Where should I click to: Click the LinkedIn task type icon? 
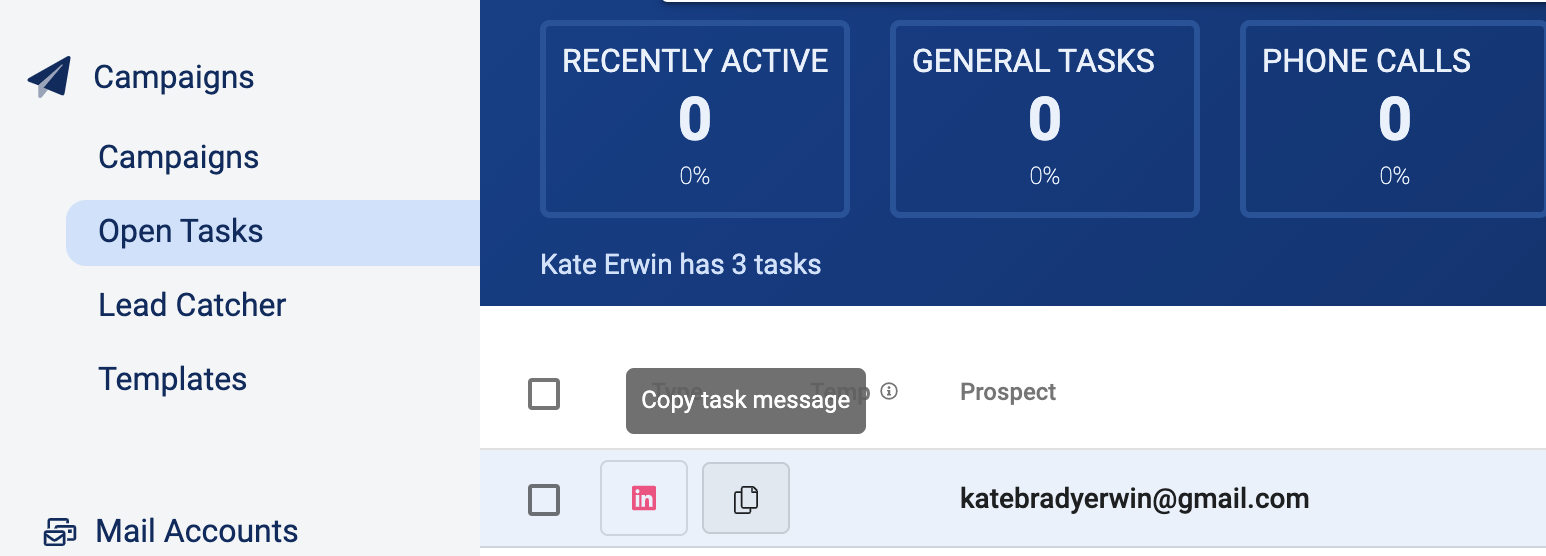[644, 498]
